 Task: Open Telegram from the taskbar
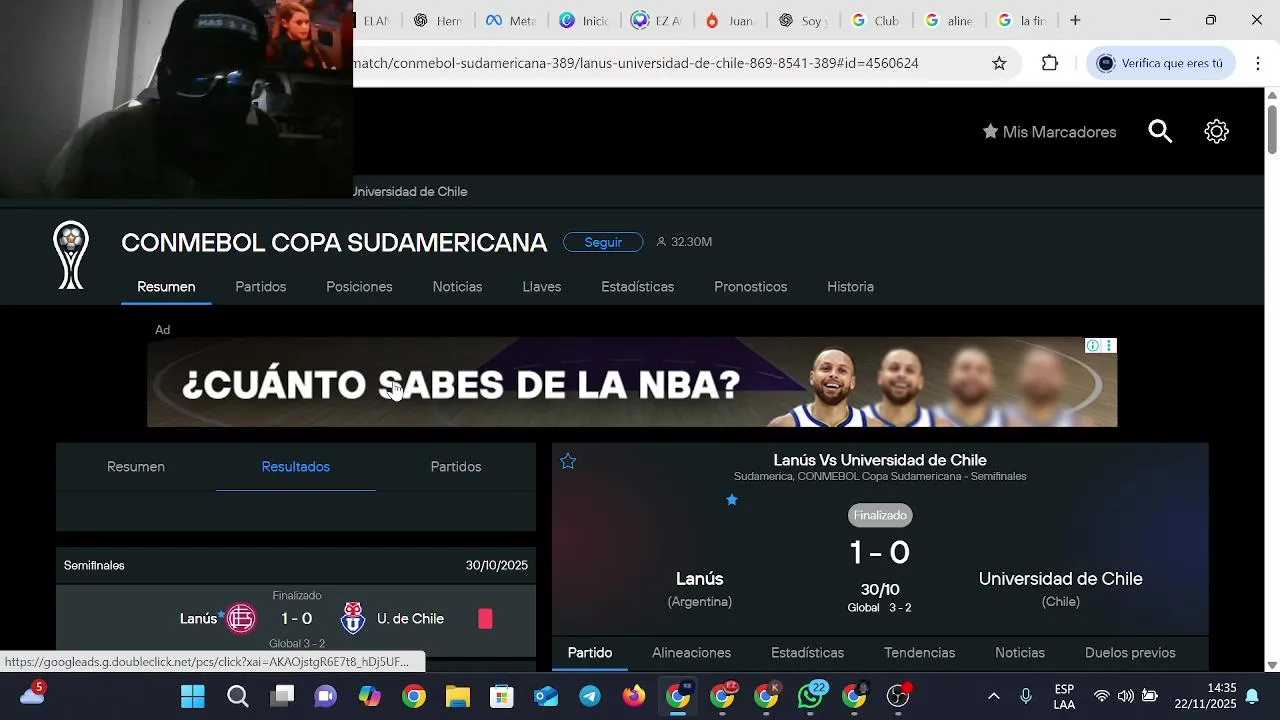point(590,696)
